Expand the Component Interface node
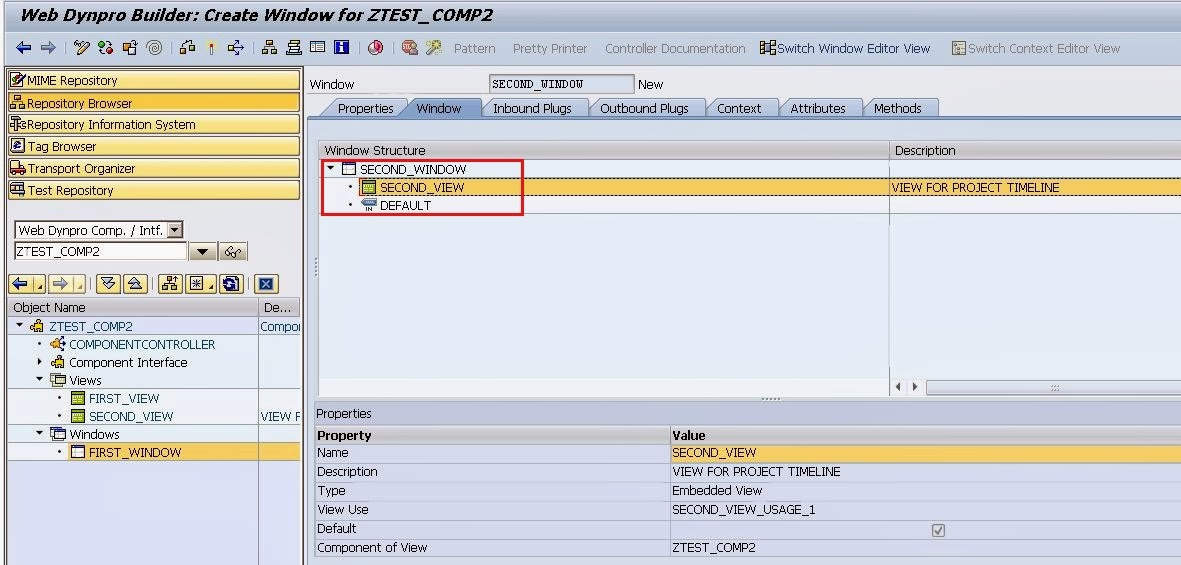 coord(40,362)
